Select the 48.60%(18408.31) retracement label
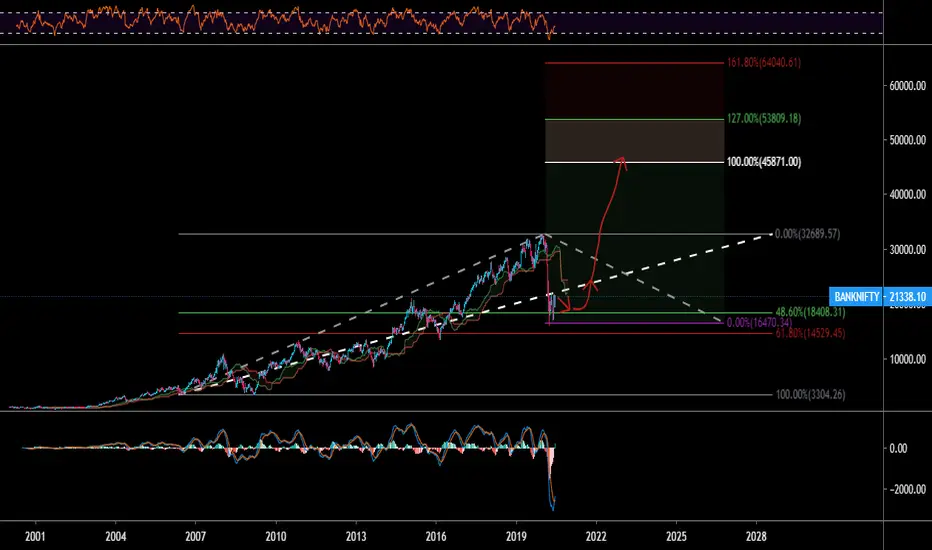The width and height of the screenshot is (932, 550). (x=810, y=312)
